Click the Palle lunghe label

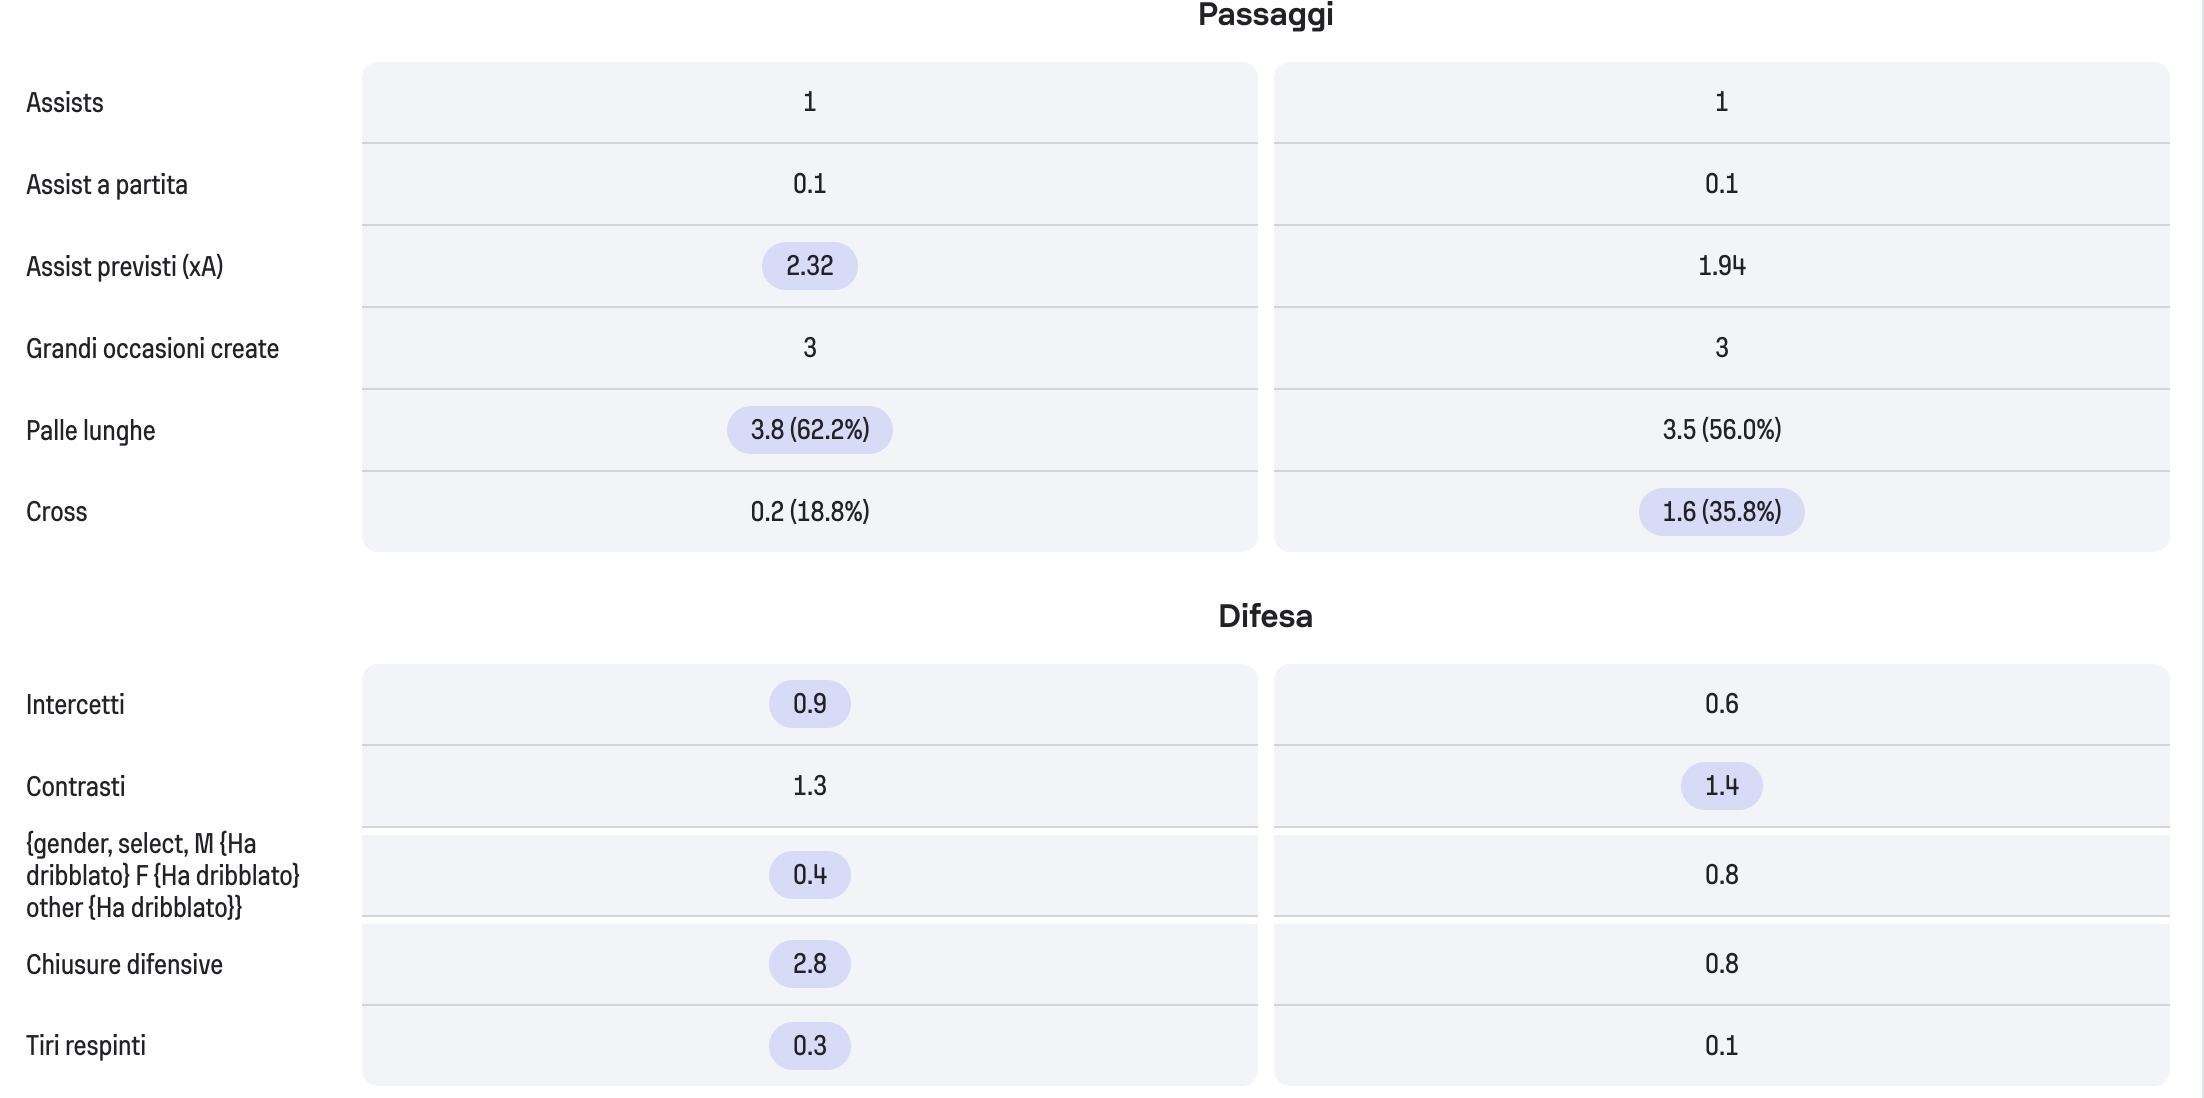tap(91, 431)
